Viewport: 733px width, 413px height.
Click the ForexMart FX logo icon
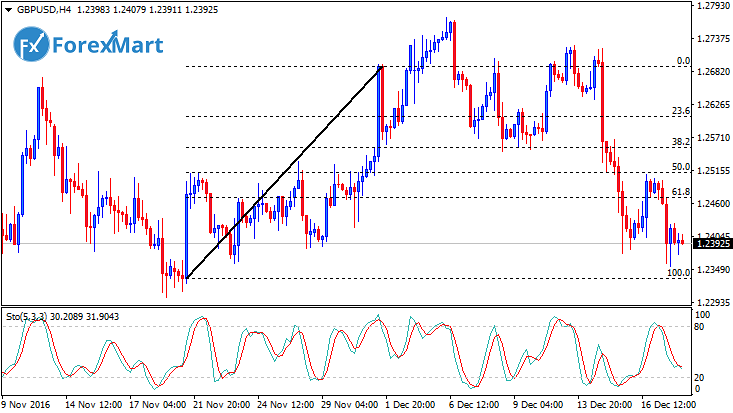click(x=30, y=45)
